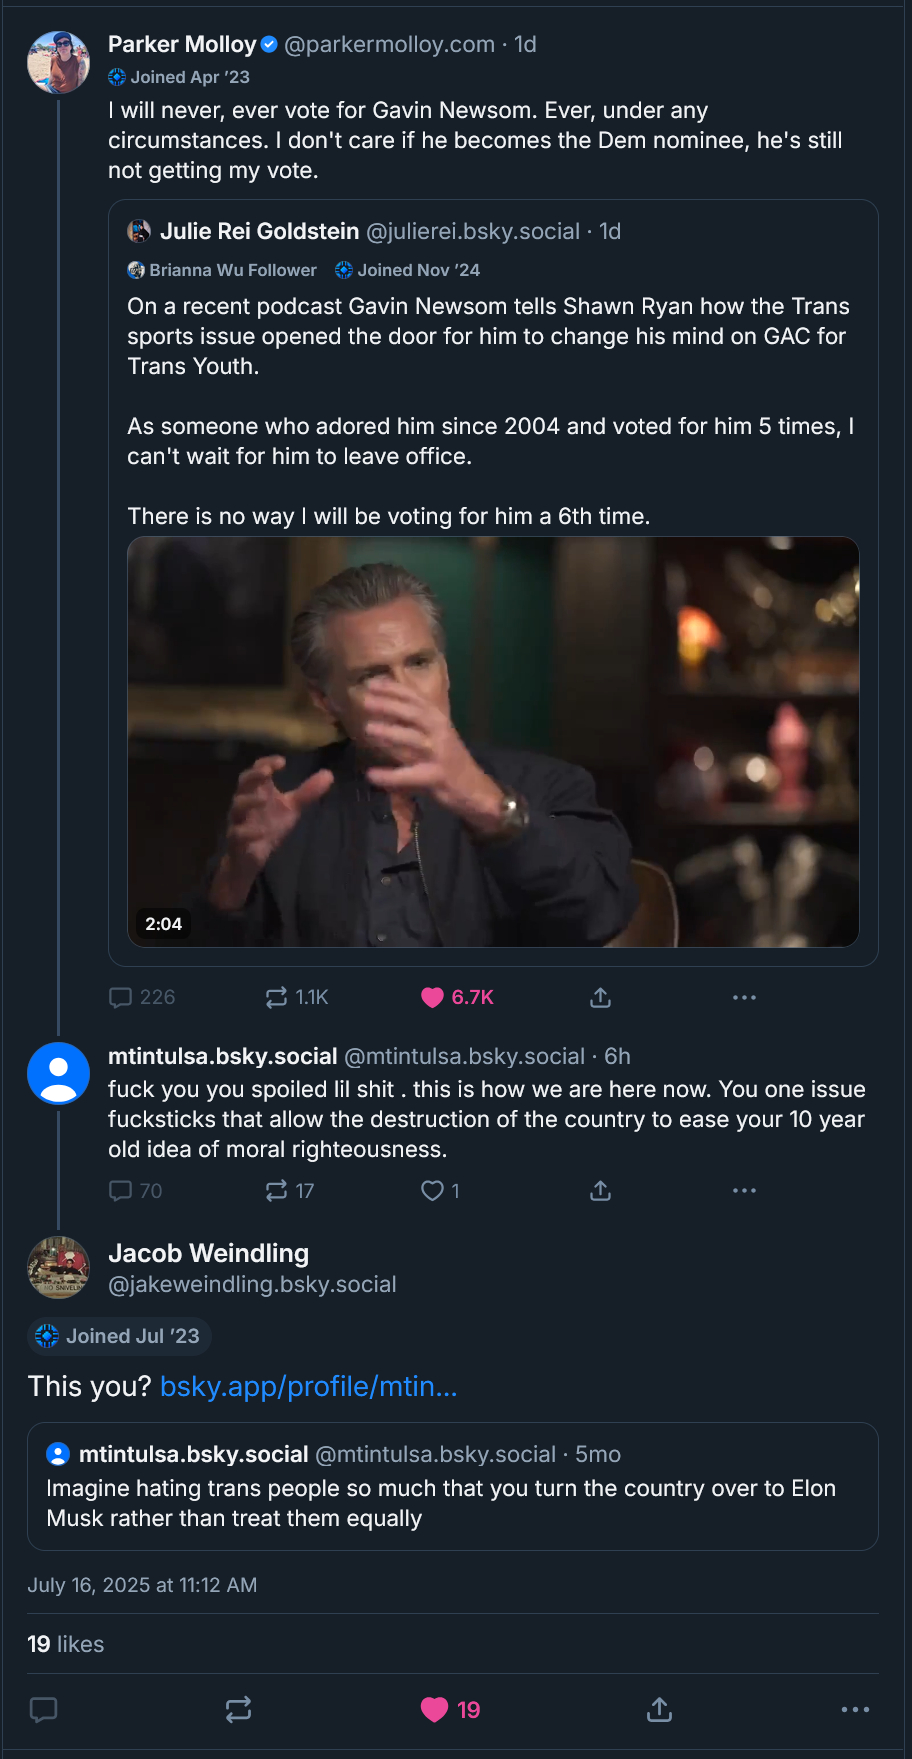
Task: View the 19 likes list
Action: click(x=66, y=1644)
